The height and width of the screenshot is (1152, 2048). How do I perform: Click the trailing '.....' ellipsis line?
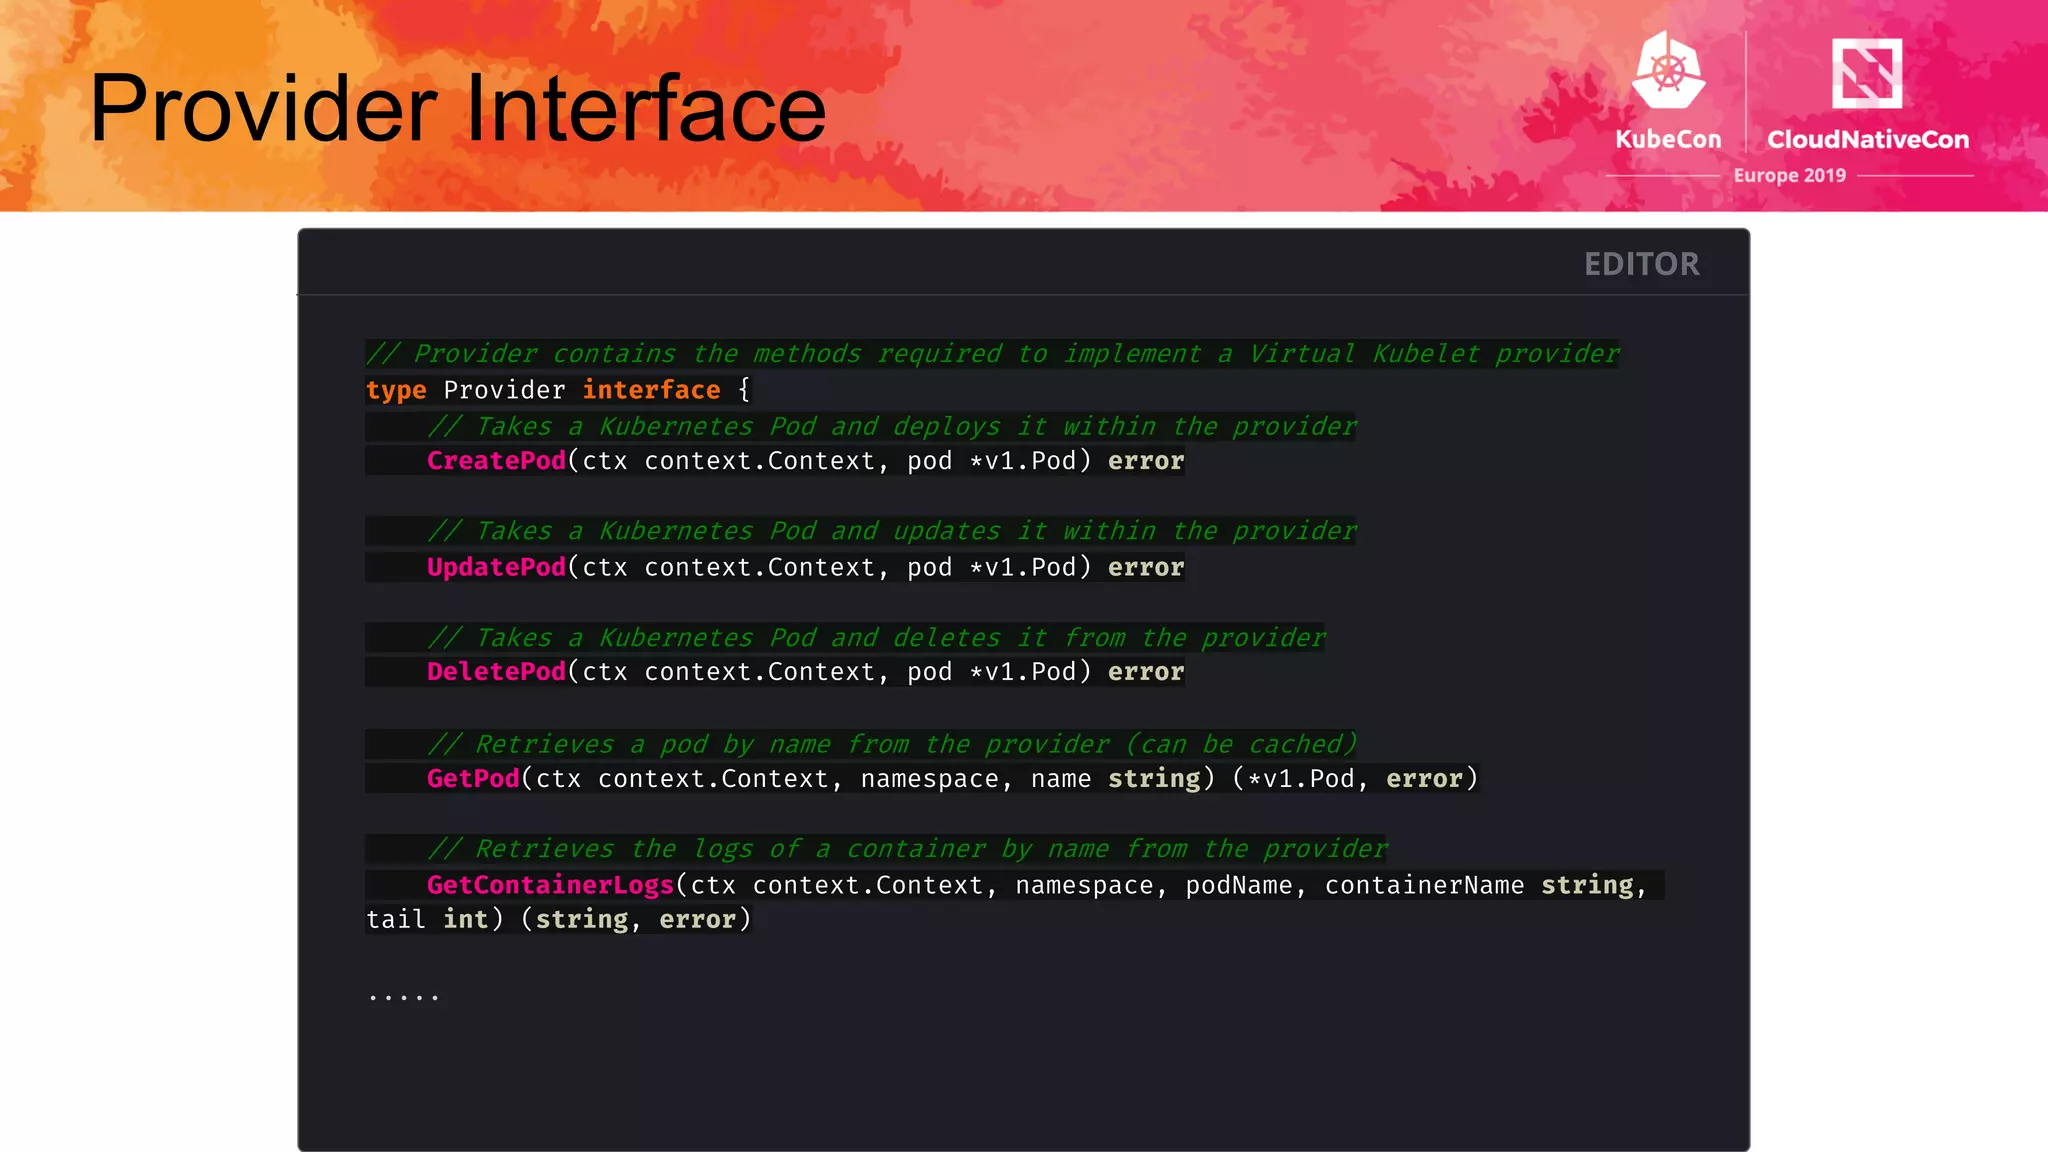[x=403, y=996]
